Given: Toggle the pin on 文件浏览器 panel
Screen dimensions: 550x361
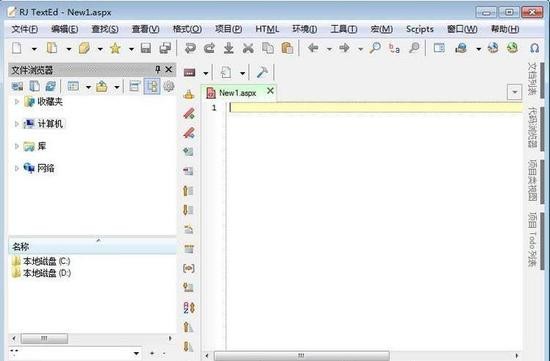Looking at the screenshot, I should (158, 69).
